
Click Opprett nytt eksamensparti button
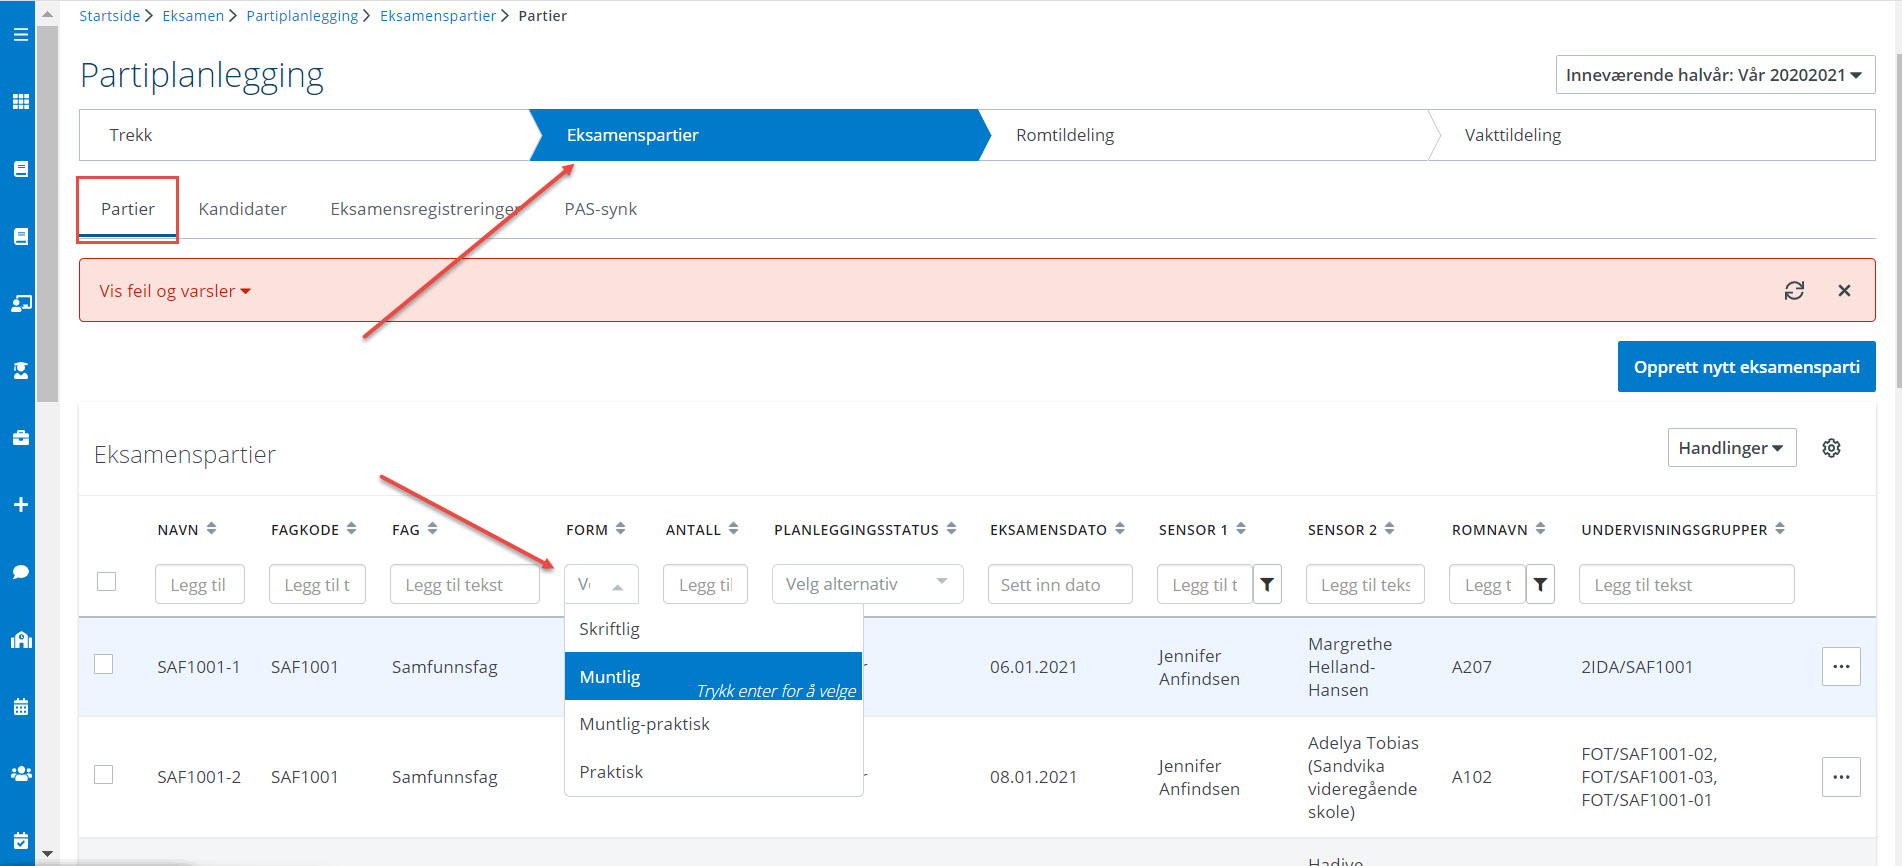click(x=1746, y=367)
